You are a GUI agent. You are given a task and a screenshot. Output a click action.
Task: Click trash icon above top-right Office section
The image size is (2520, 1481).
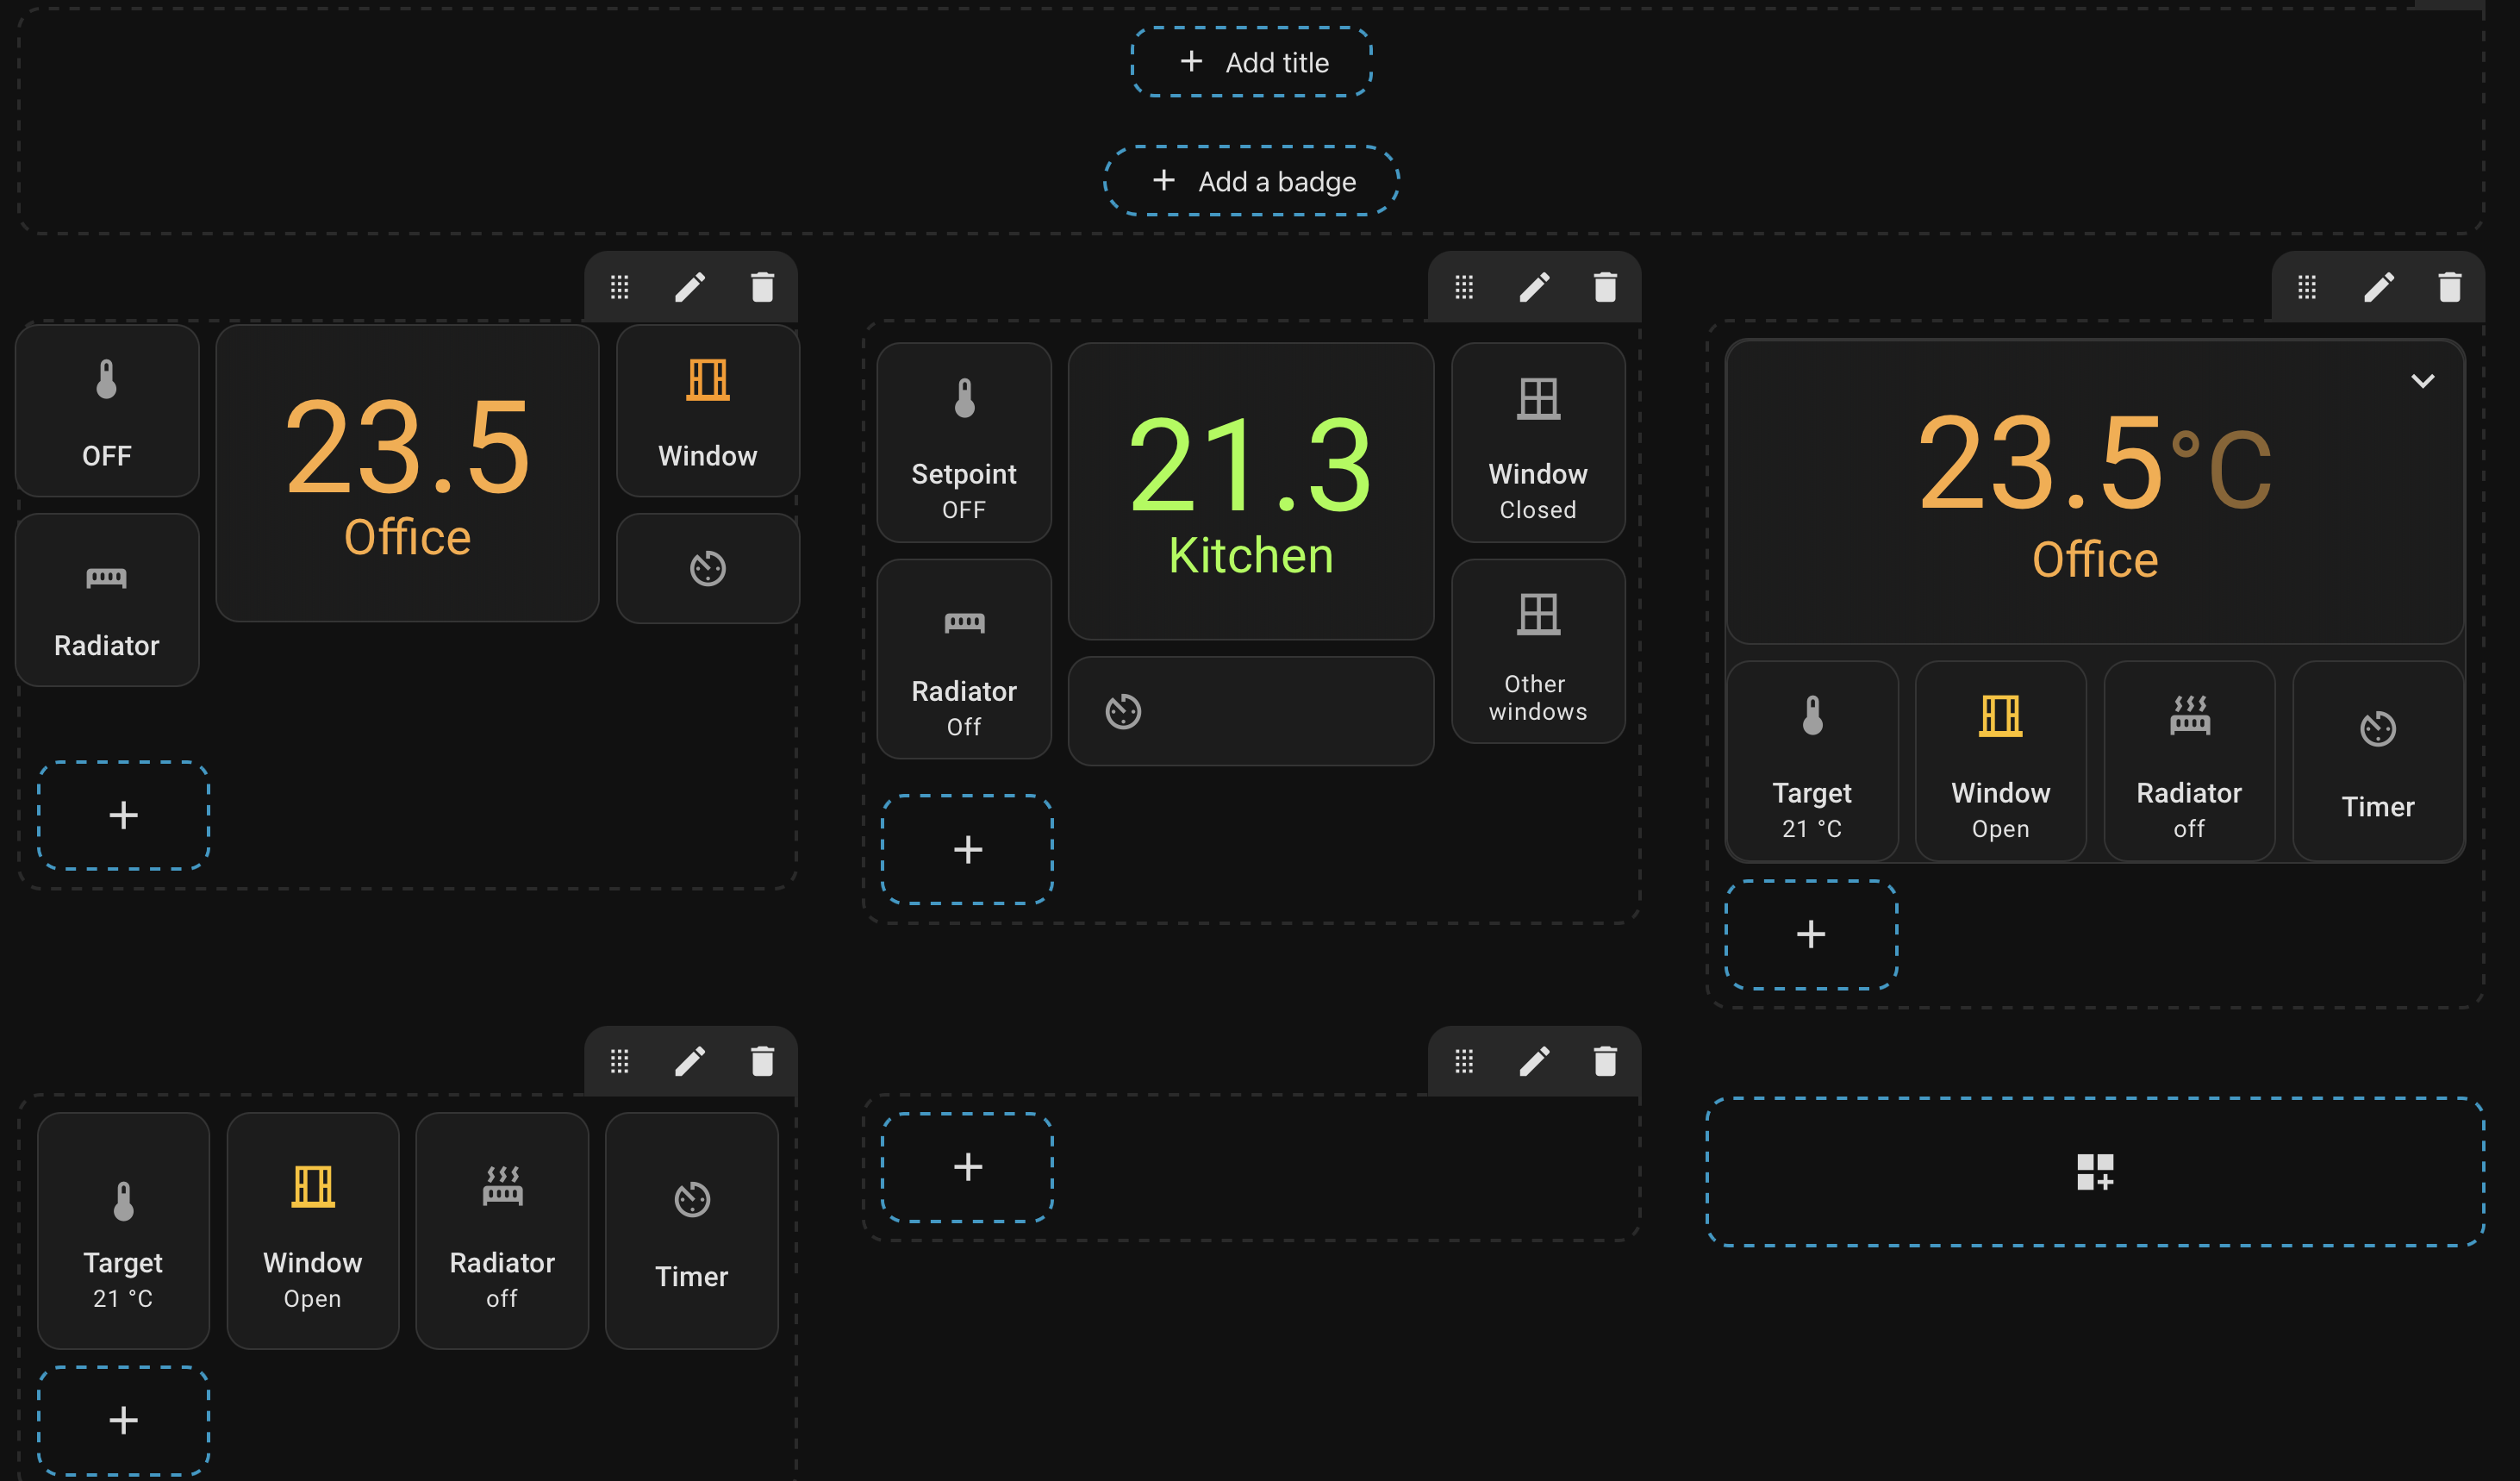point(2449,288)
